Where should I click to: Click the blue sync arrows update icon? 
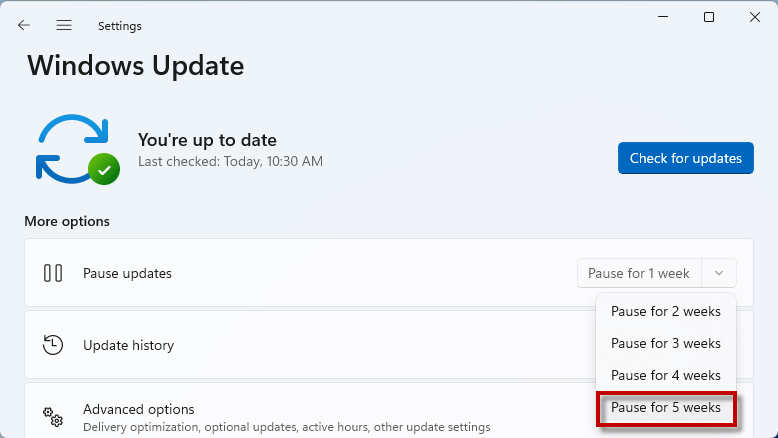(73, 148)
